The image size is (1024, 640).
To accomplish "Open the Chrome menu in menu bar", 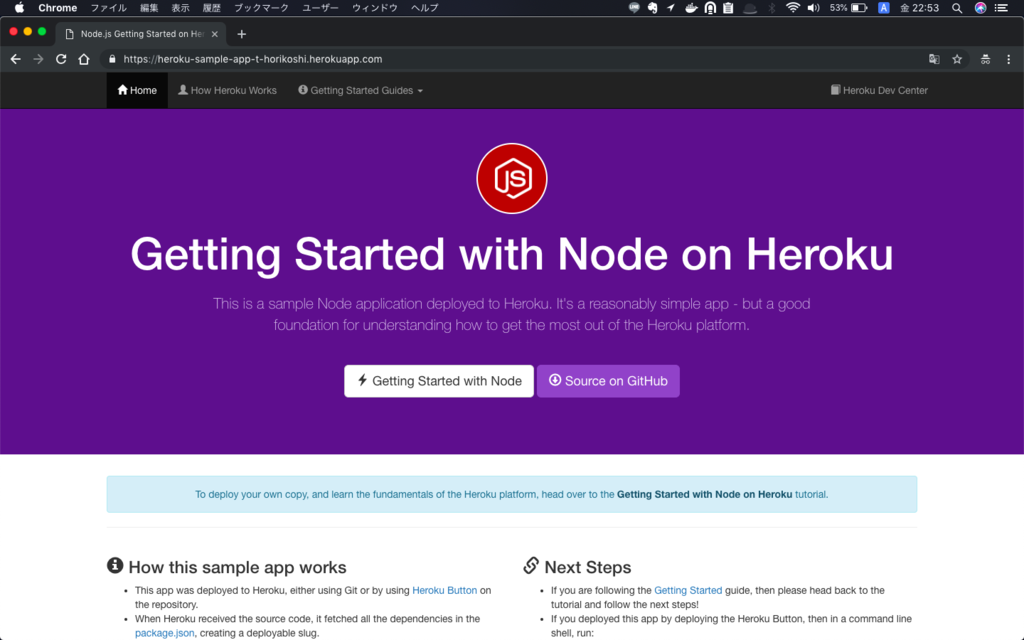I will pyautogui.click(x=57, y=8).
